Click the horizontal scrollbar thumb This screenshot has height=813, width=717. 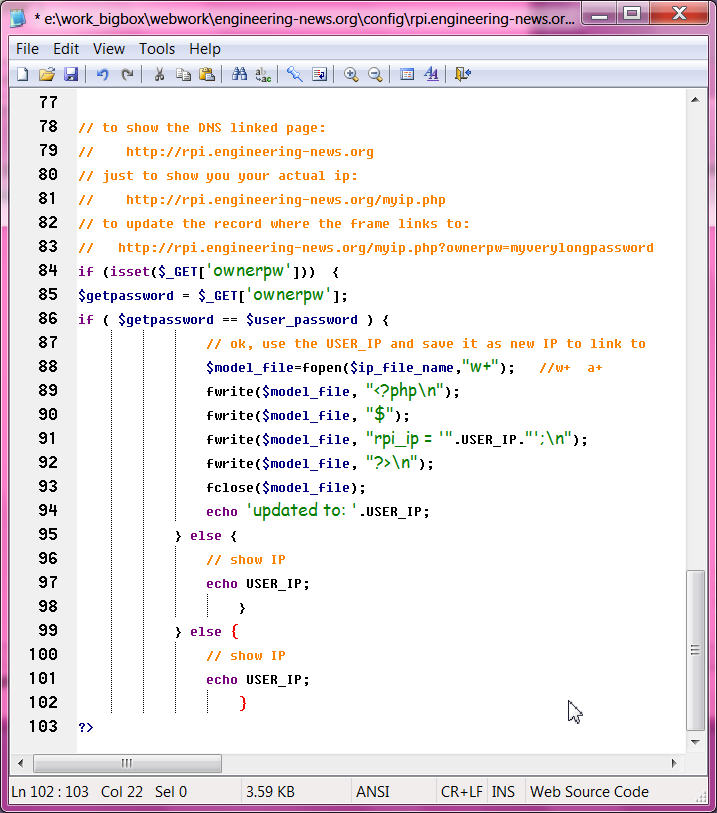(127, 763)
